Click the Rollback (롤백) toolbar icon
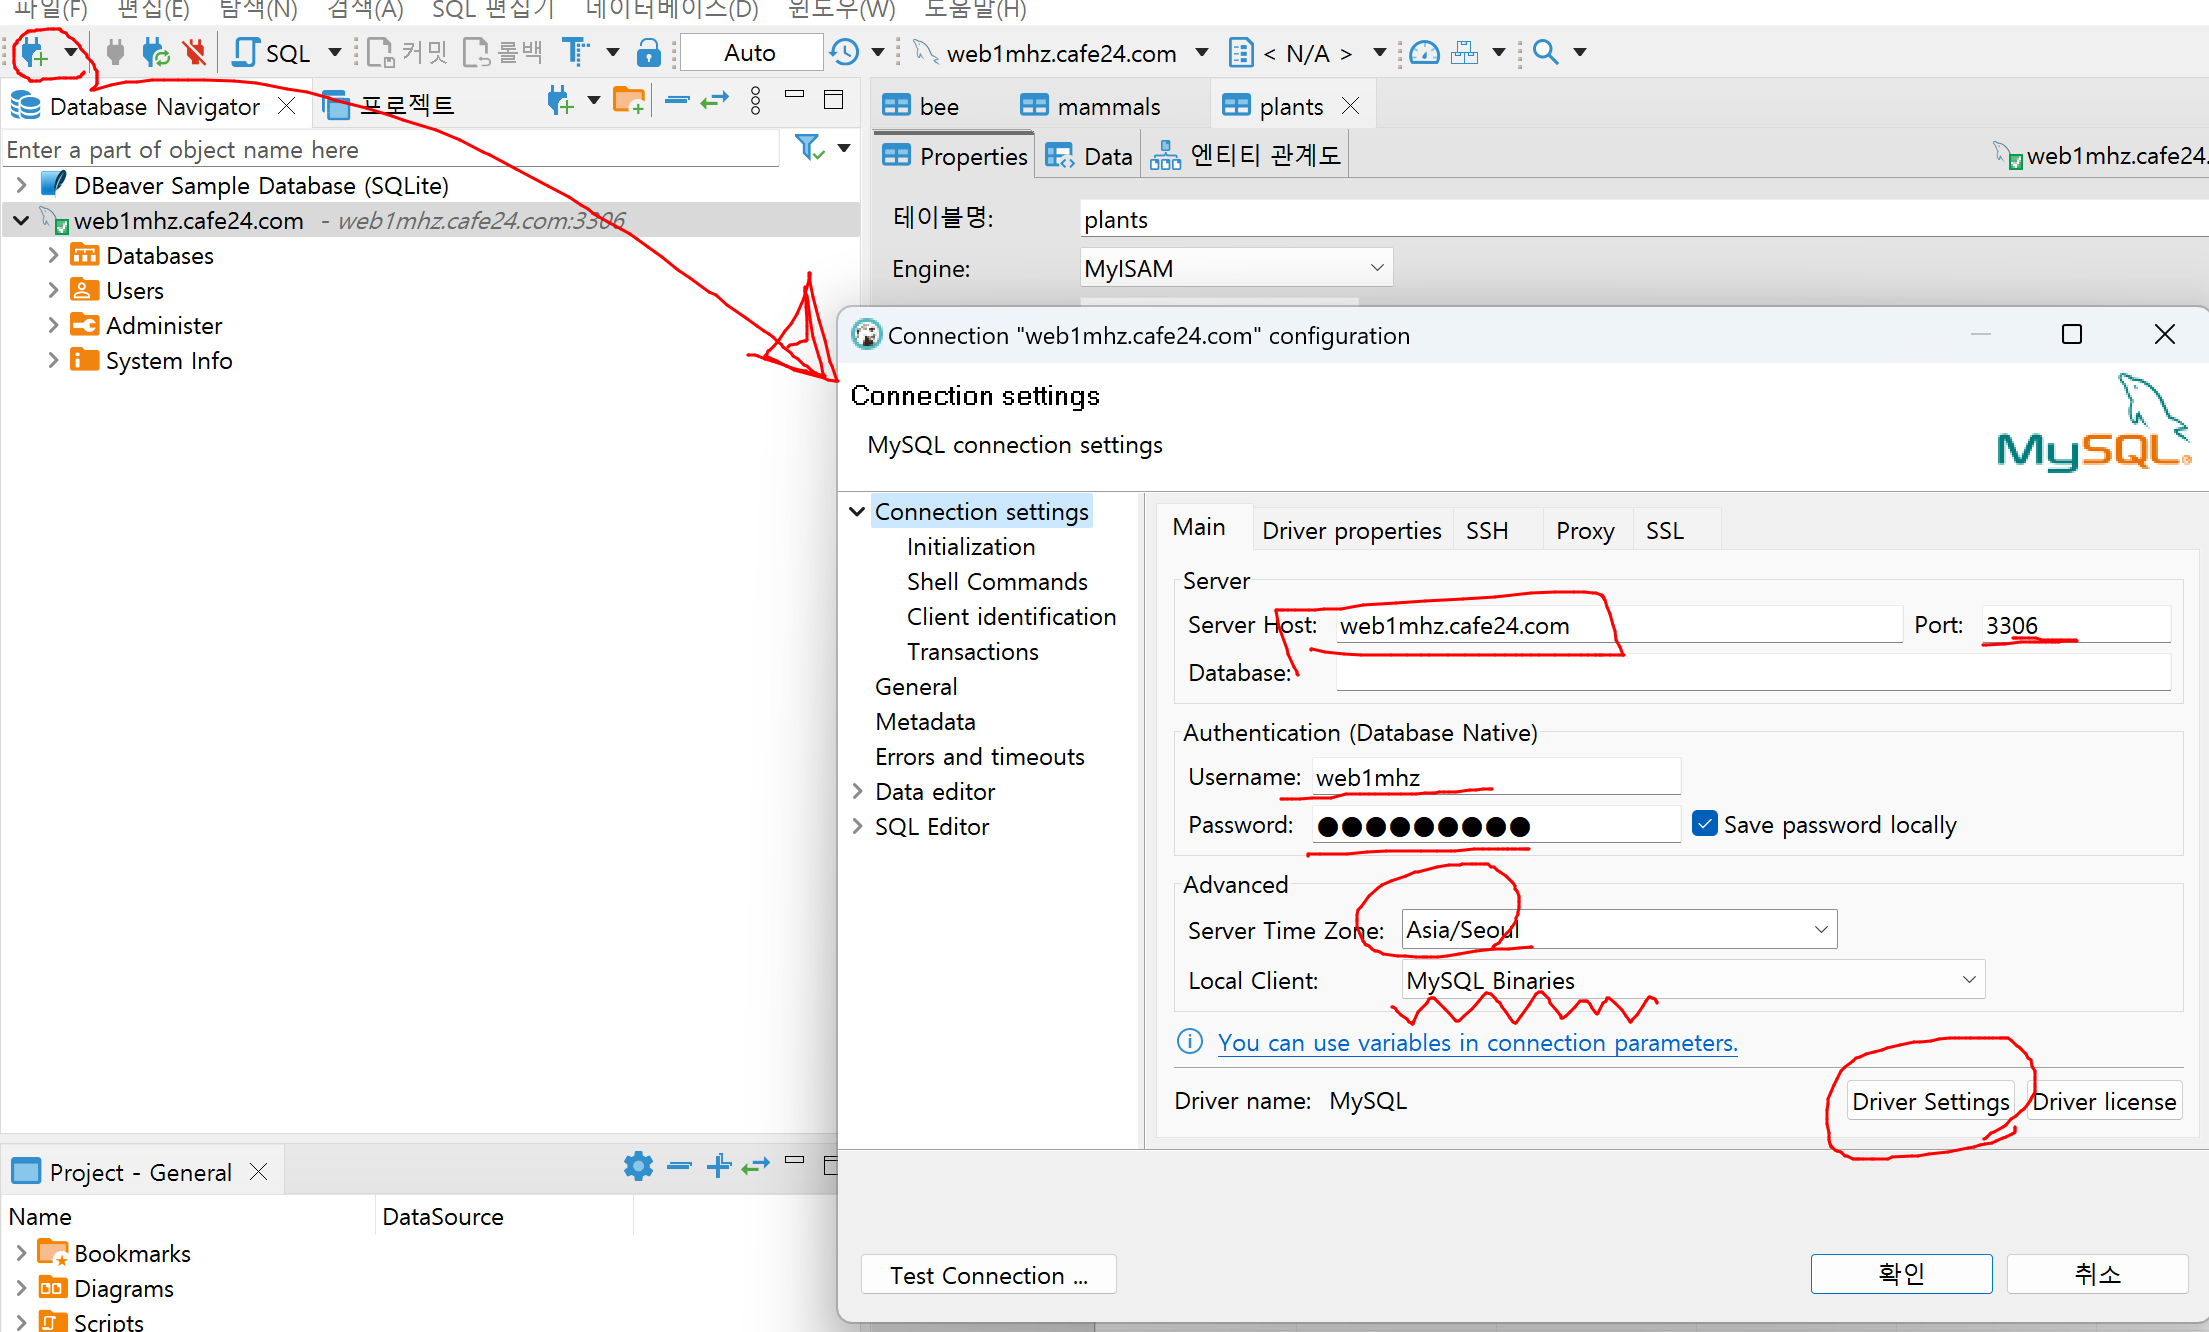Image resolution: width=2209 pixels, height=1332 pixels. 503,52
